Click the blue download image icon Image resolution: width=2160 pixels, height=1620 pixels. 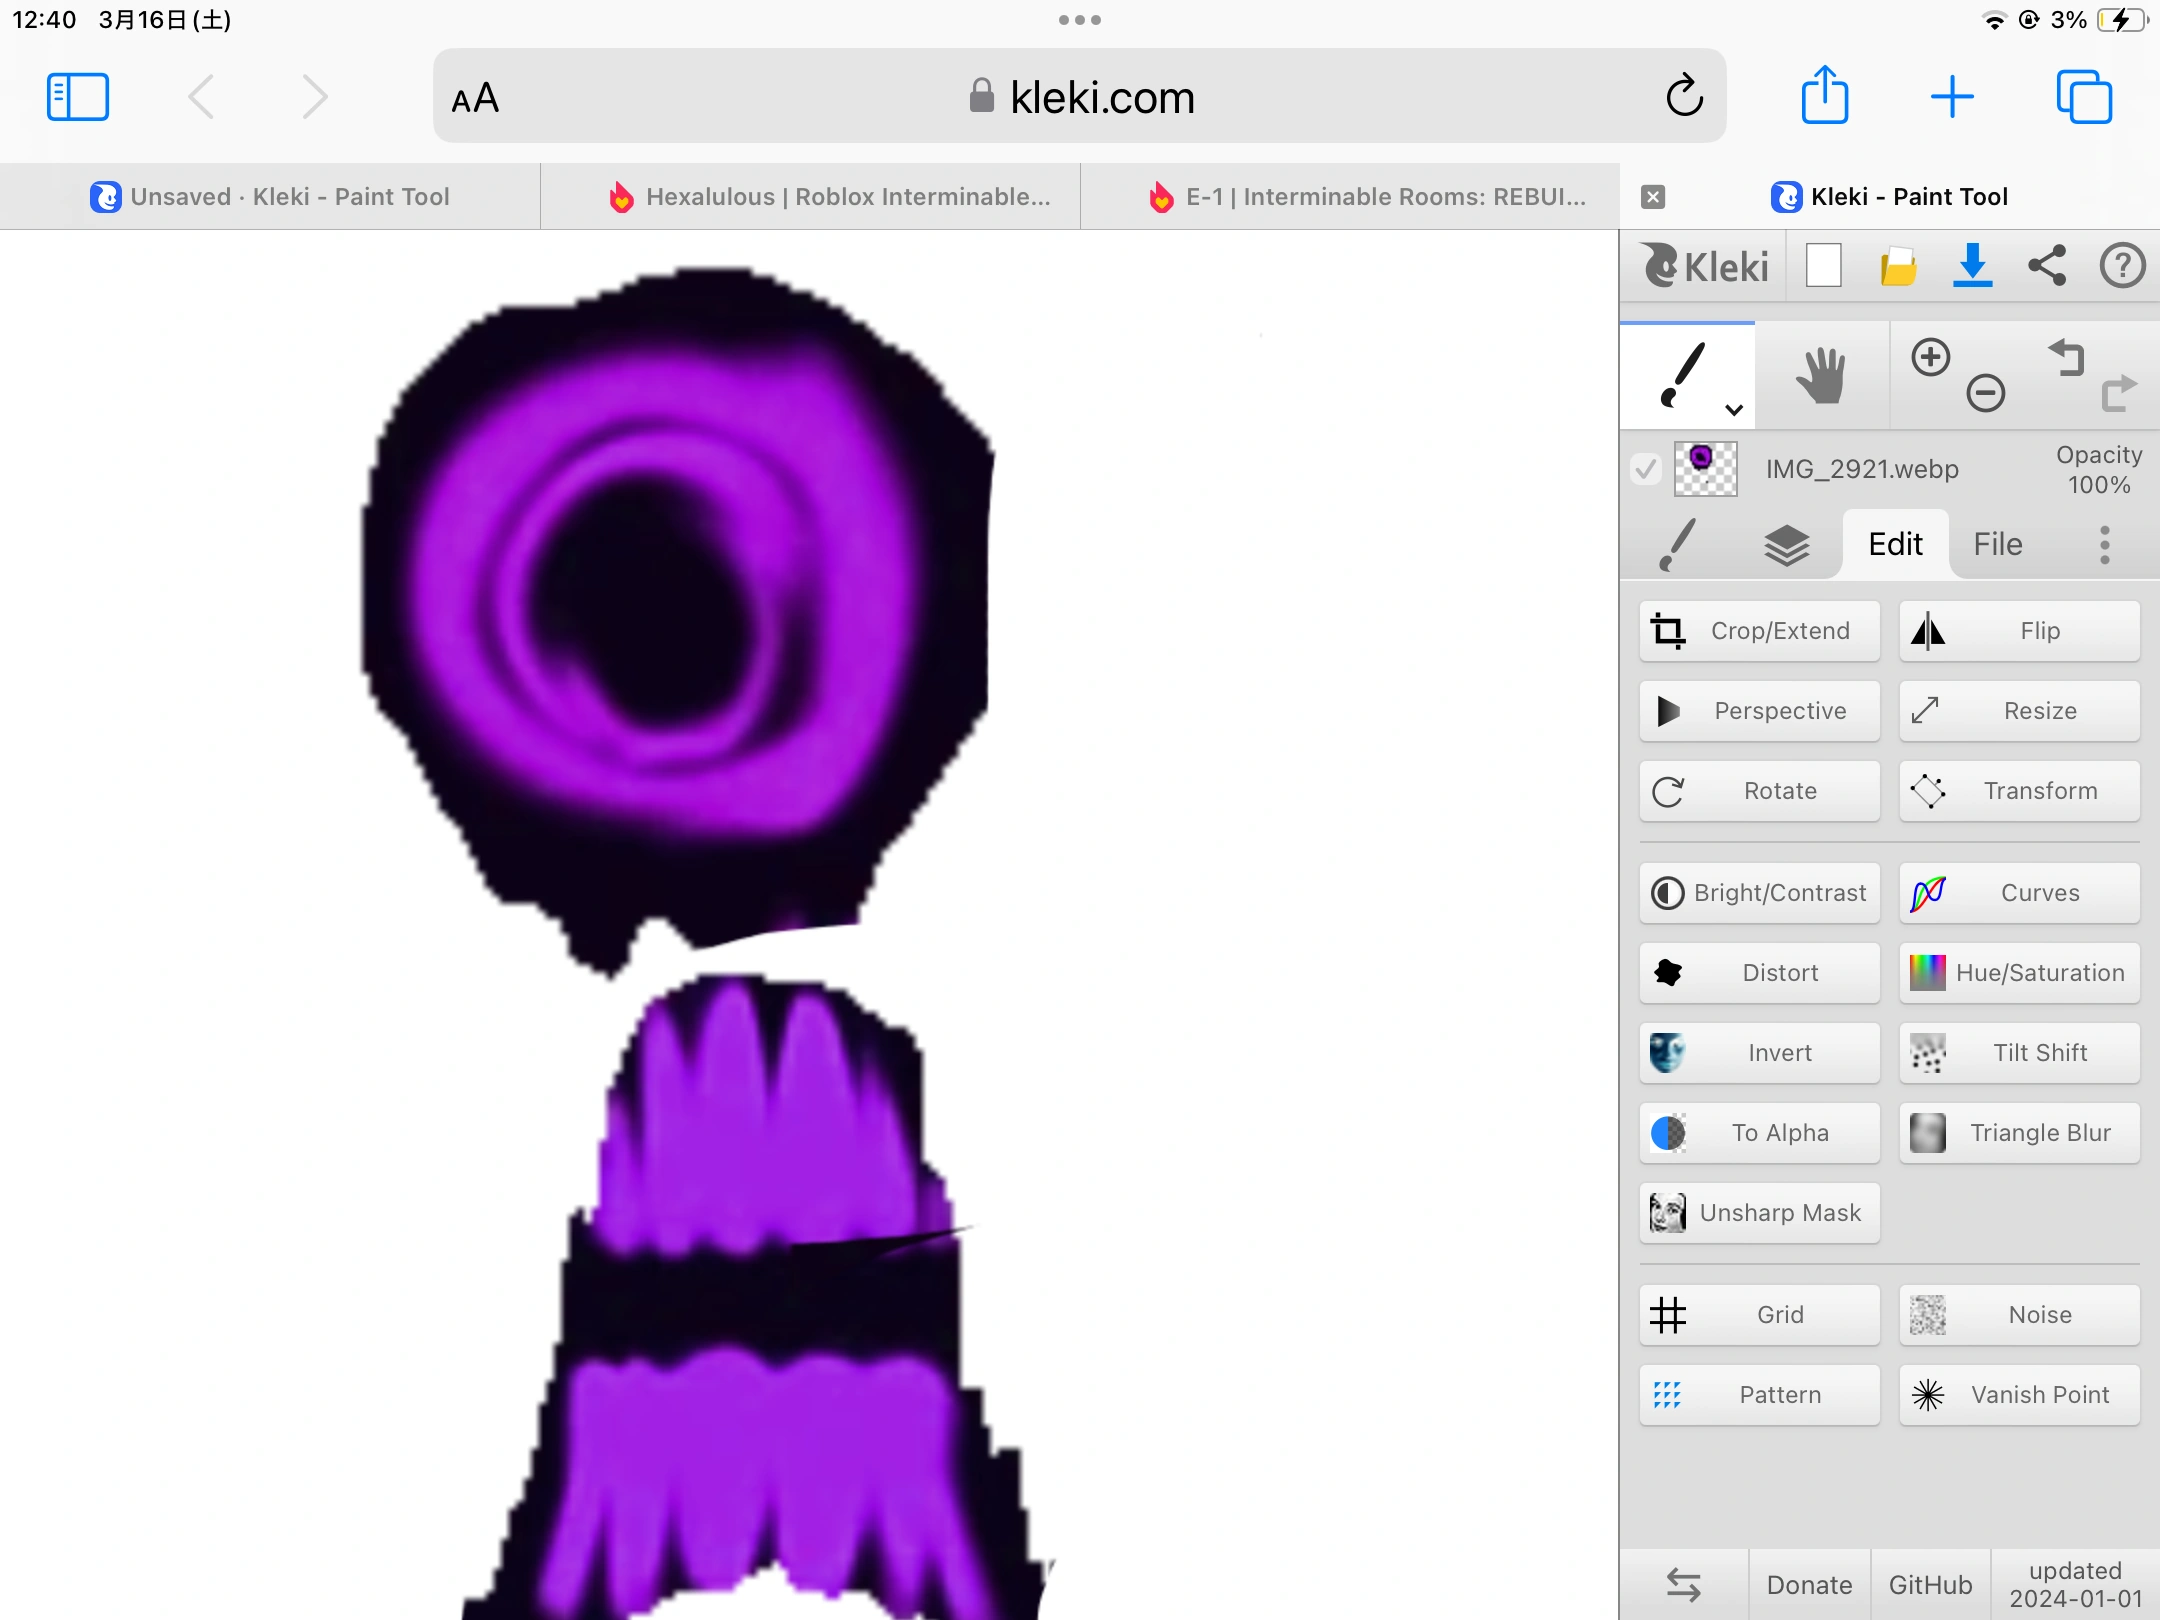[1972, 266]
